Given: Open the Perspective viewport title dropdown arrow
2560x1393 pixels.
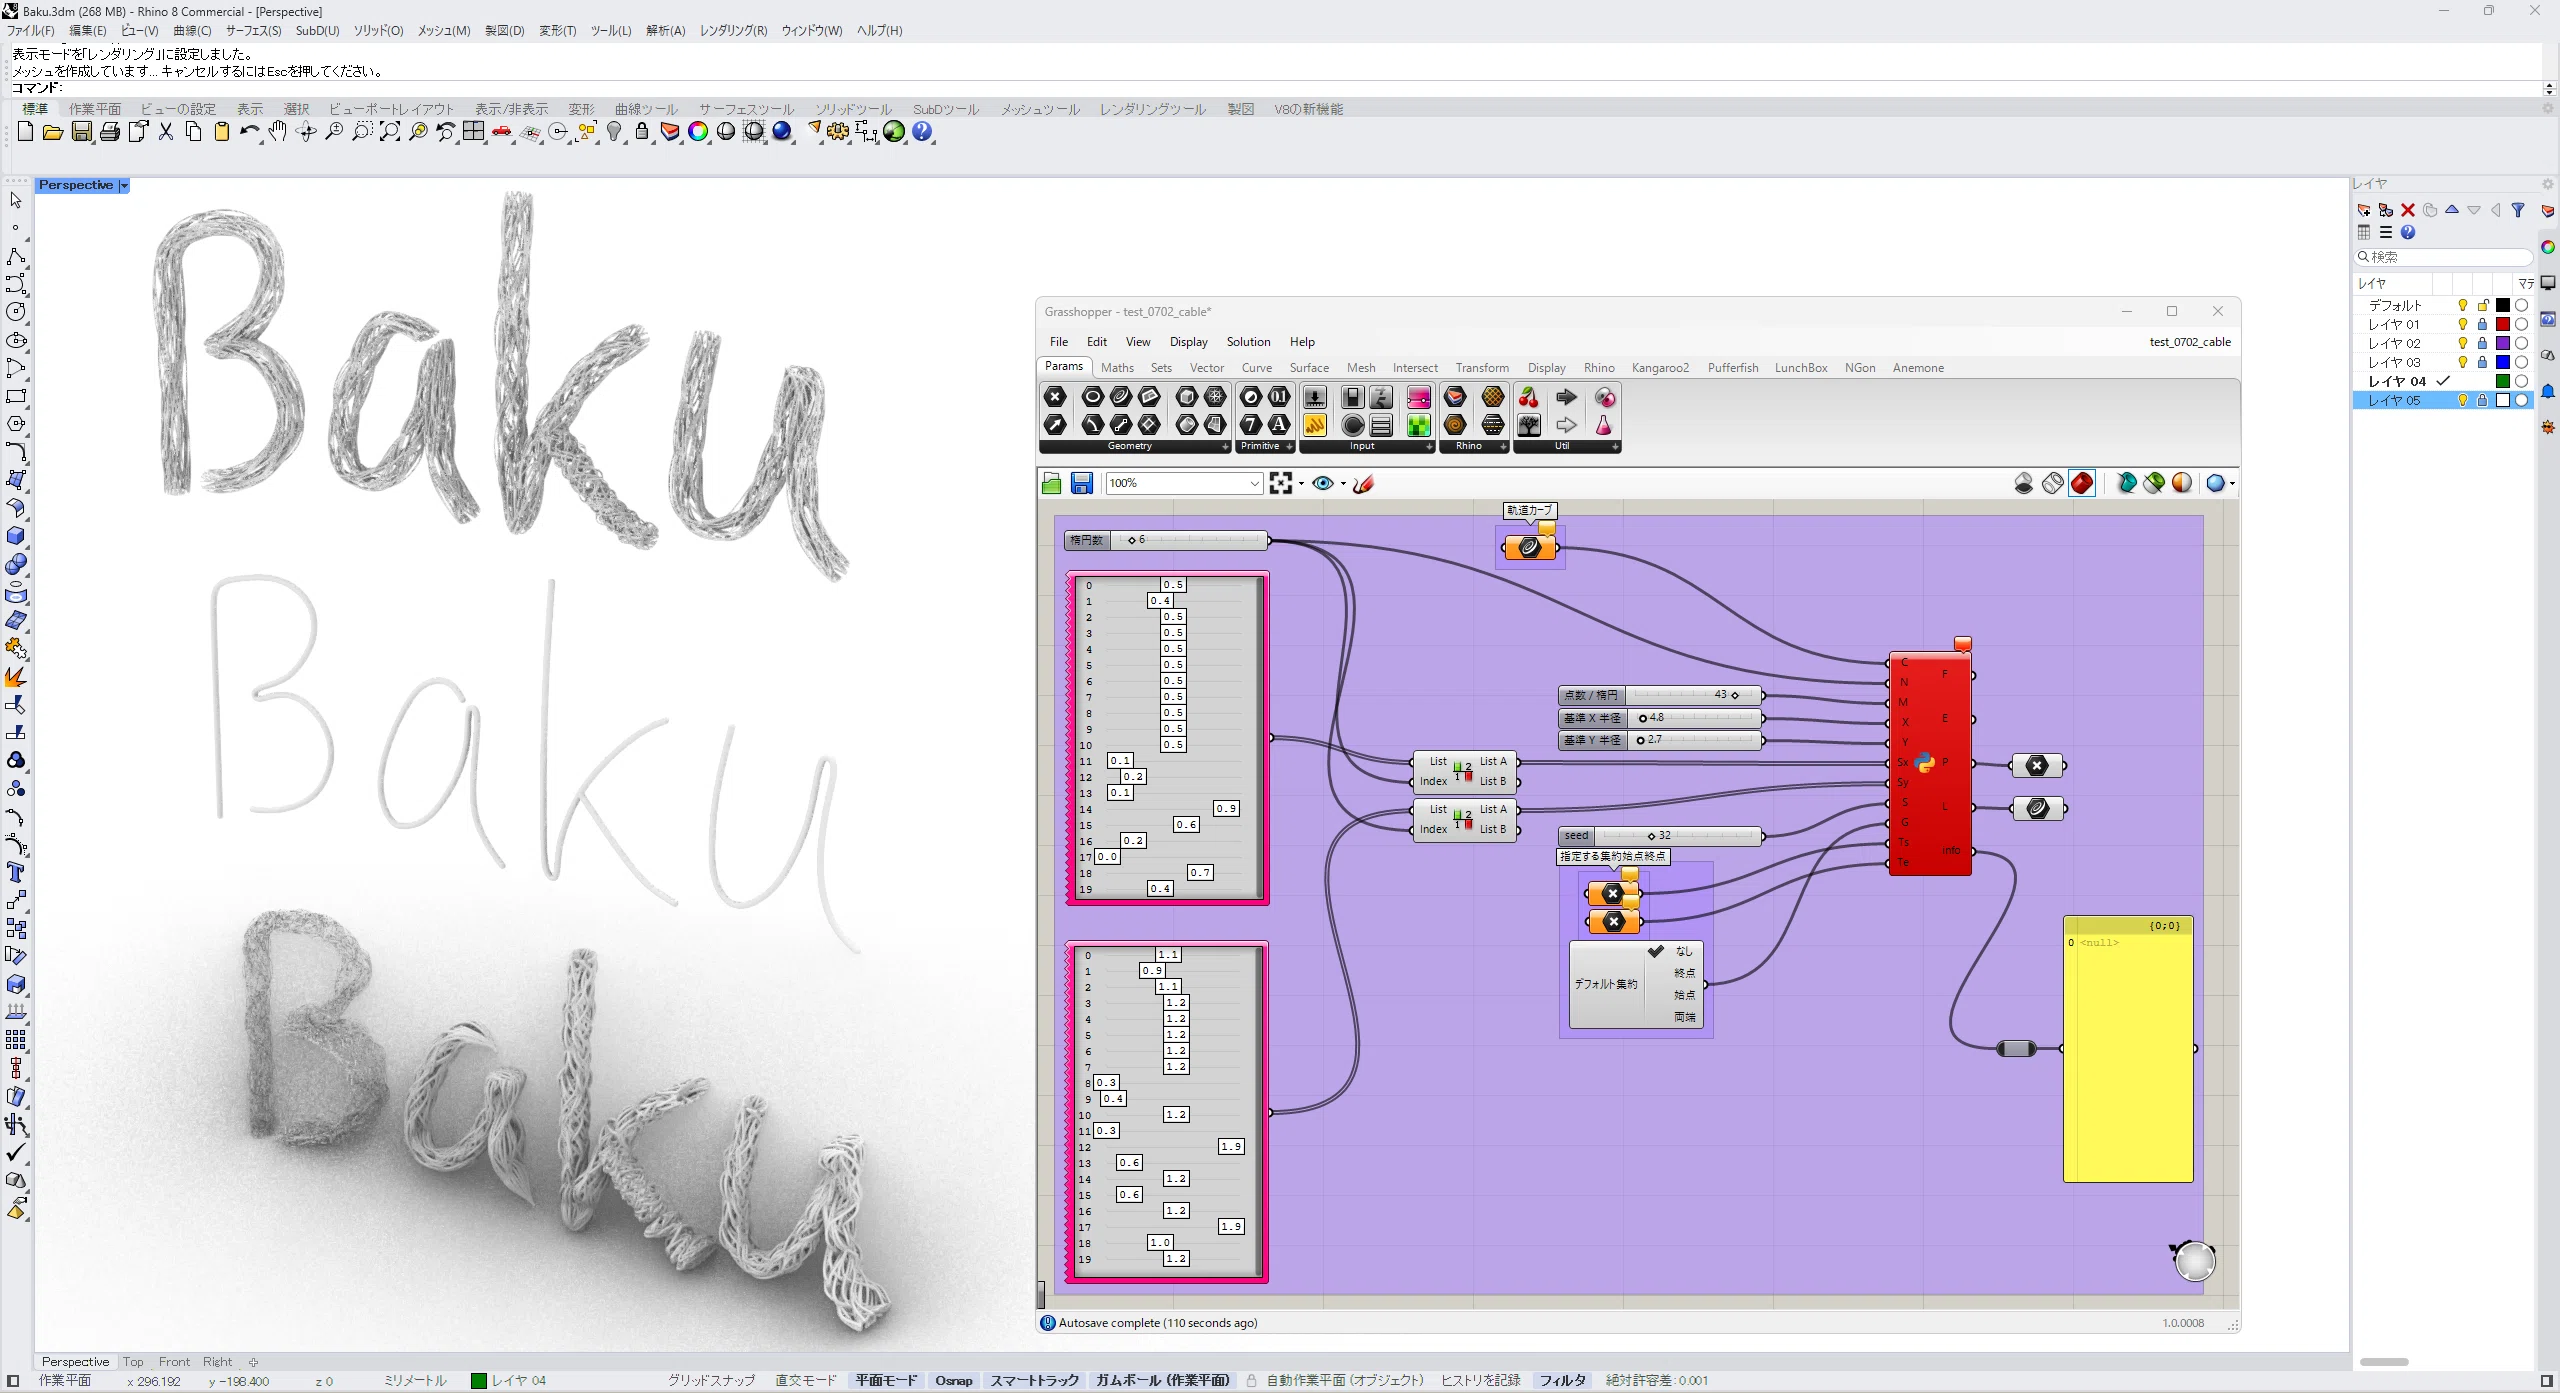Looking at the screenshot, I should coord(124,186).
